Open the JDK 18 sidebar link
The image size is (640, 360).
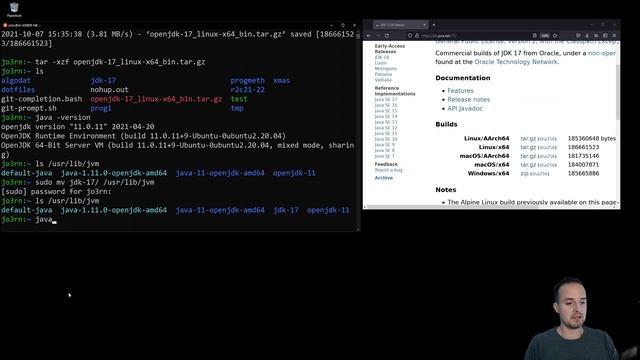382,58
